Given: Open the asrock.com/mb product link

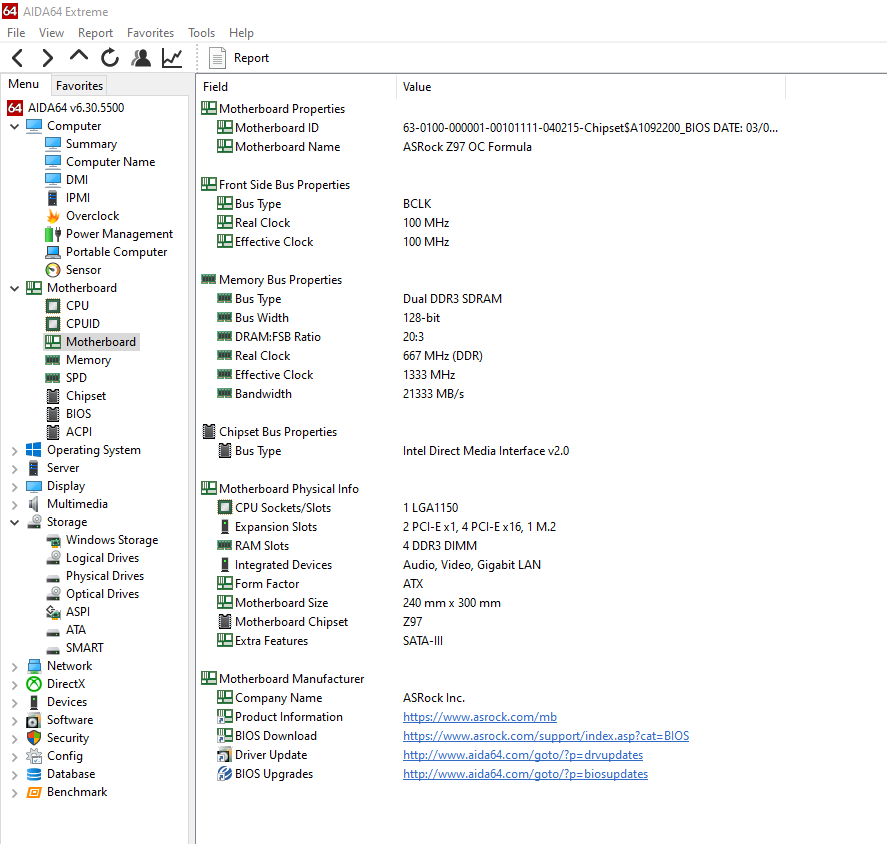Looking at the screenshot, I should tap(480, 717).
